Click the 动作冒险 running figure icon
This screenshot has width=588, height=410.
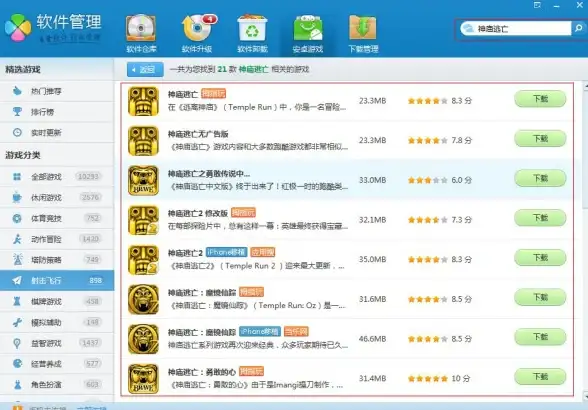tap(17, 239)
